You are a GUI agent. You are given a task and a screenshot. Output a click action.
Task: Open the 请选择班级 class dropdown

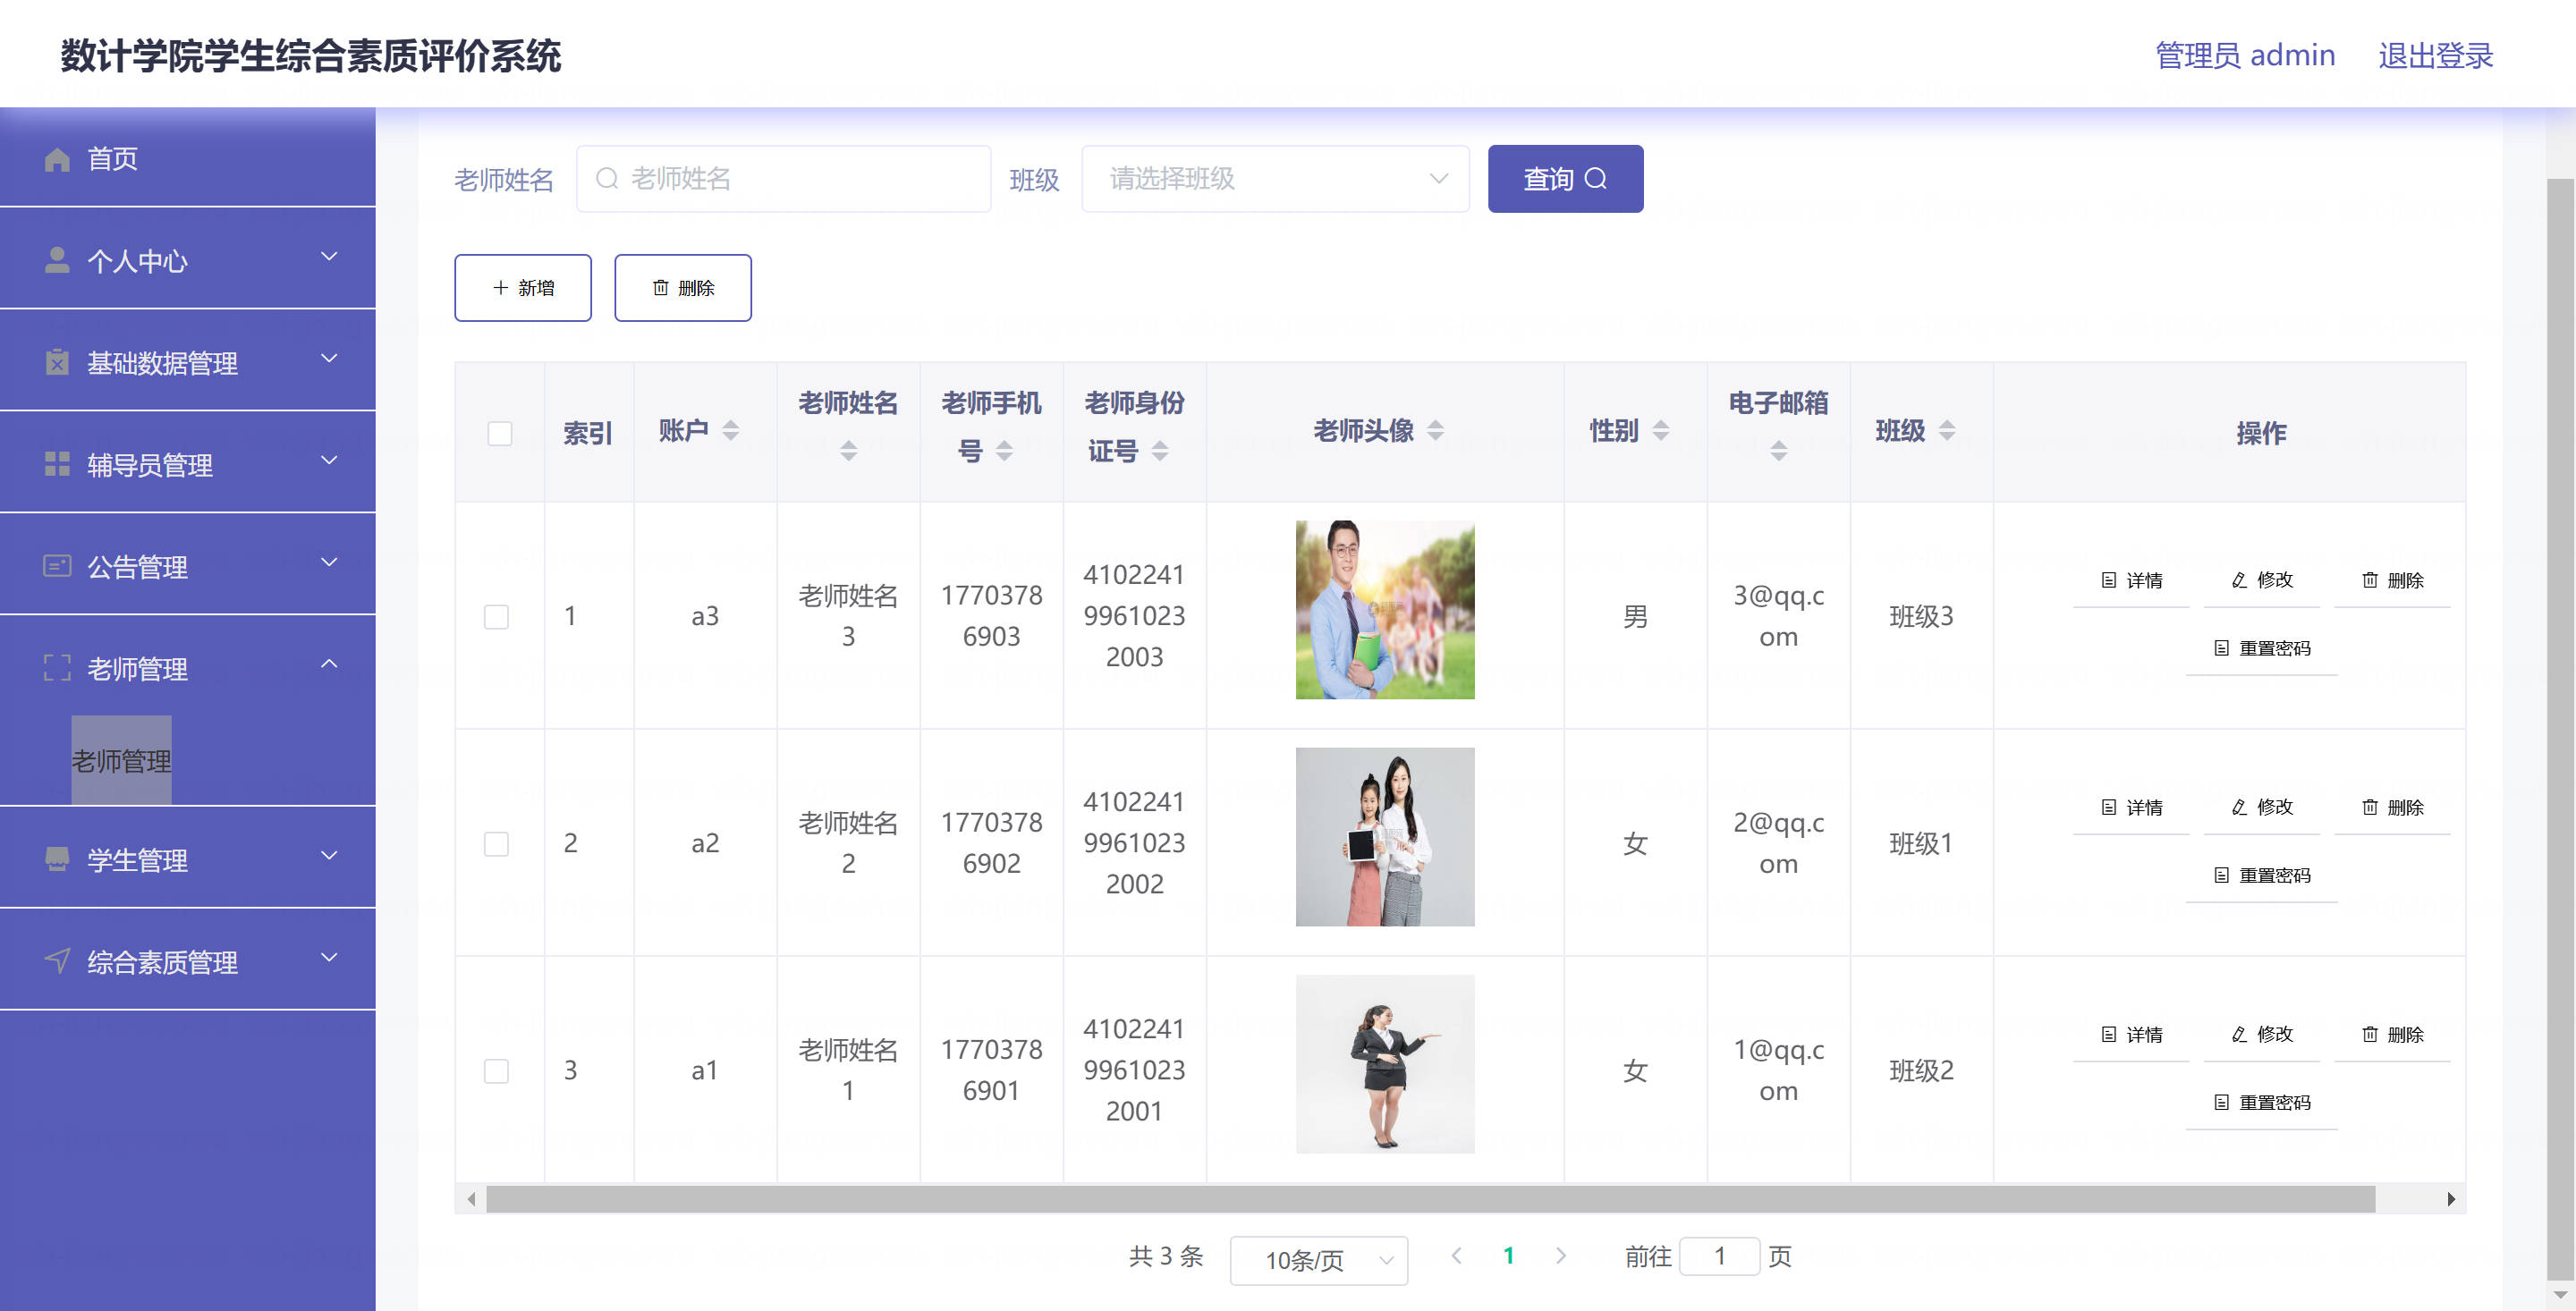point(1275,179)
